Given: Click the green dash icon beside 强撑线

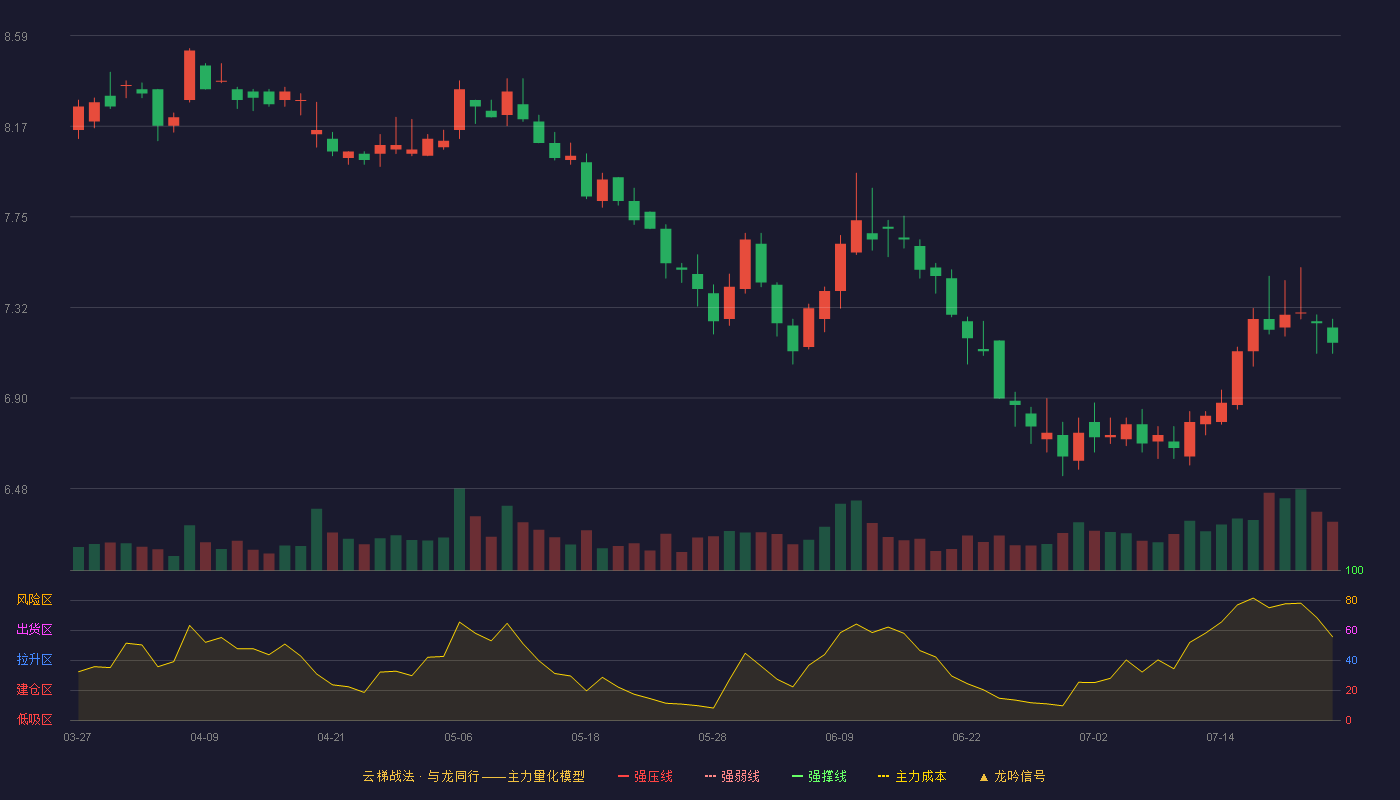Looking at the screenshot, I should point(798,776).
